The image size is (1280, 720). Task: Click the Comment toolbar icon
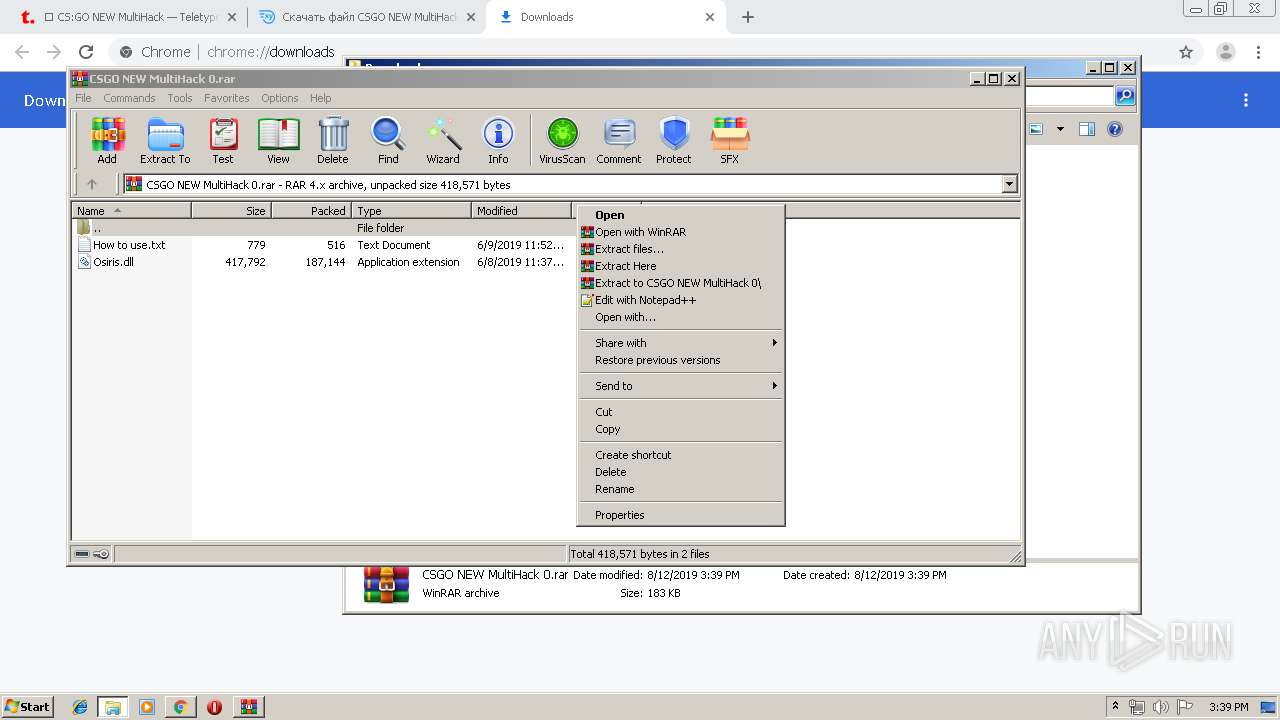point(619,140)
